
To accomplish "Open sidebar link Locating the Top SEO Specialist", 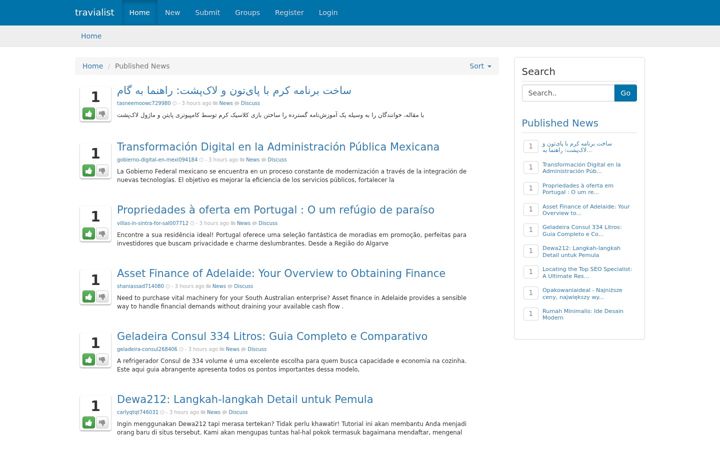I will [x=587, y=272].
